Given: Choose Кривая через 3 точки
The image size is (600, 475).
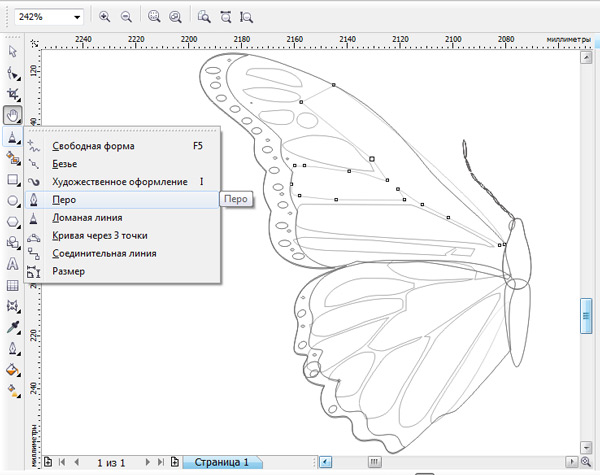Looking at the screenshot, I should pyautogui.click(x=122, y=235).
